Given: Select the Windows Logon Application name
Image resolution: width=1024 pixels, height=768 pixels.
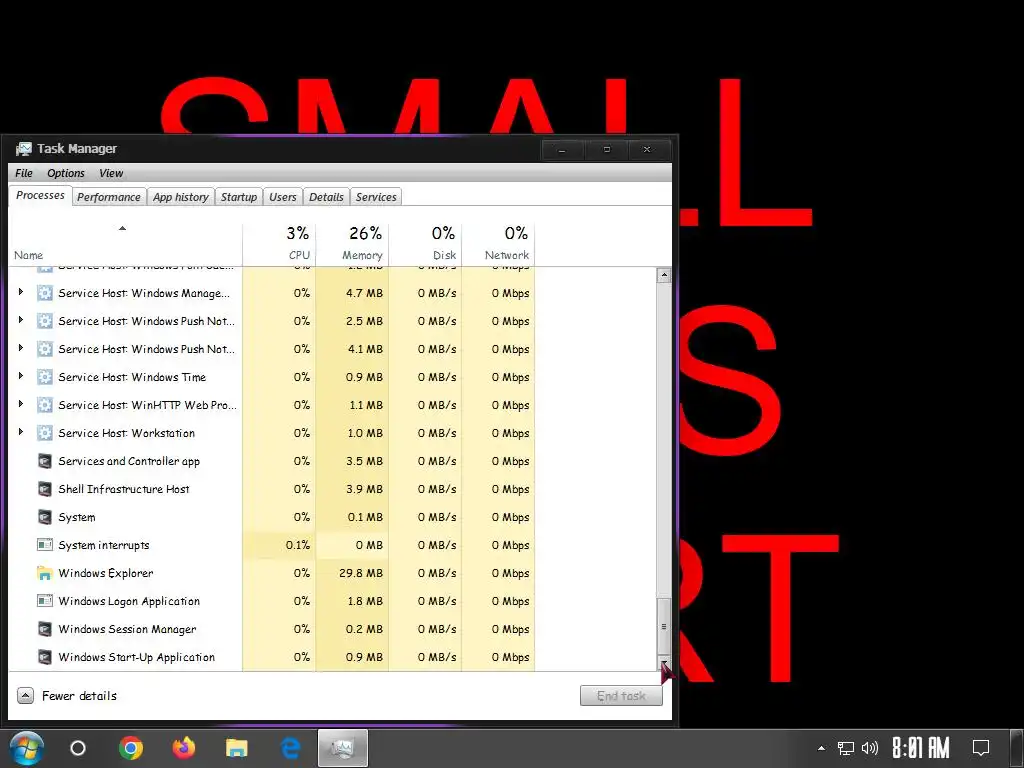Looking at the screenshot, I should coord(129,601).
